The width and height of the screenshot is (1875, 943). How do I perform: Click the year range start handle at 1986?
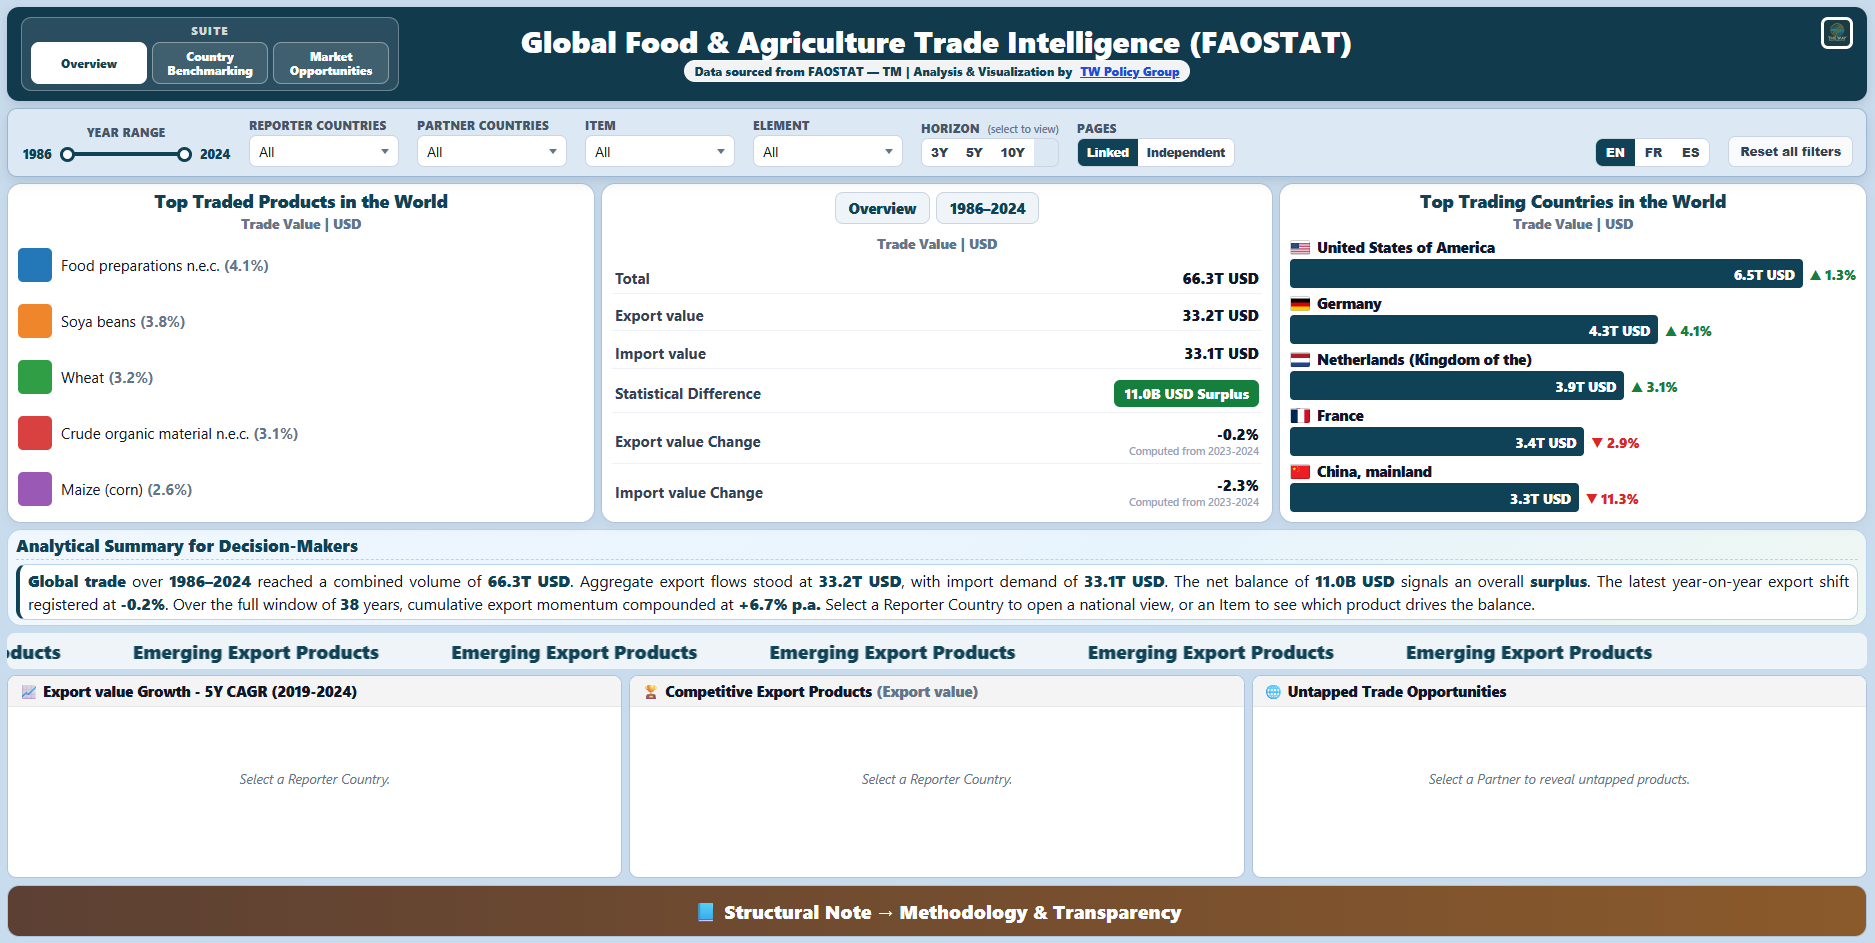(67, 154)
